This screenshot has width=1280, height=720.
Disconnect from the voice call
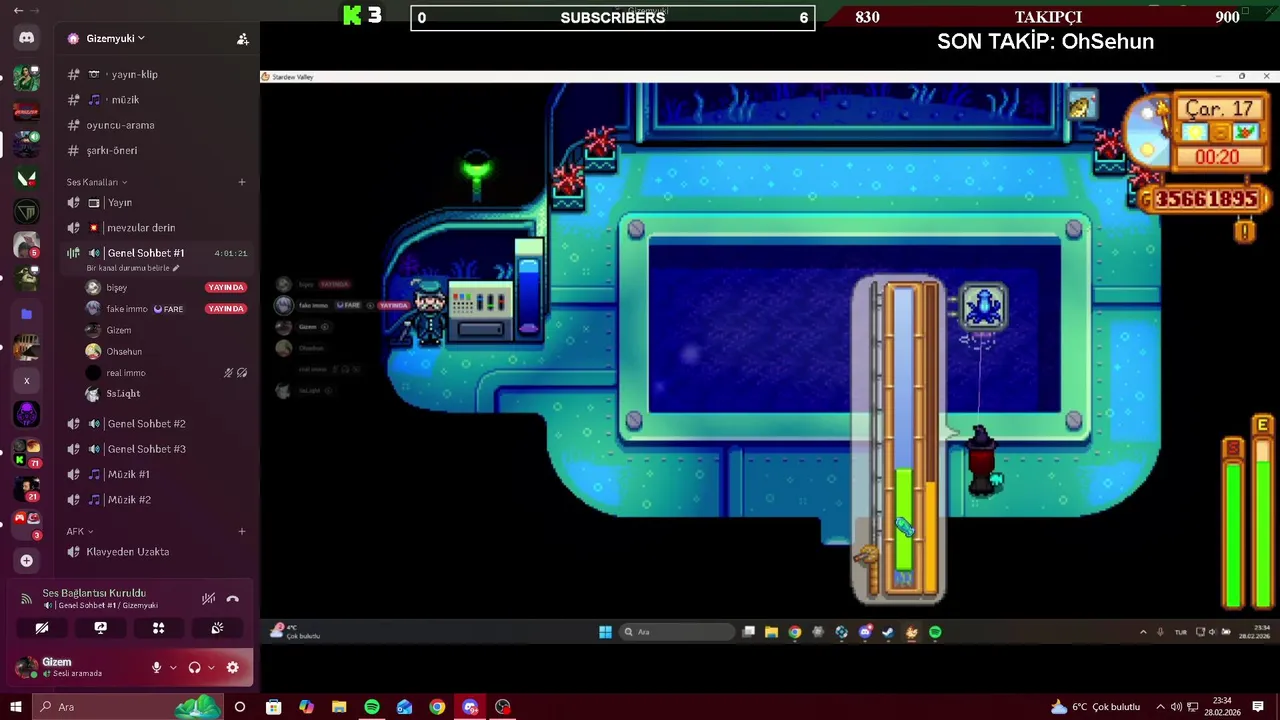click(x=233, y=598)
